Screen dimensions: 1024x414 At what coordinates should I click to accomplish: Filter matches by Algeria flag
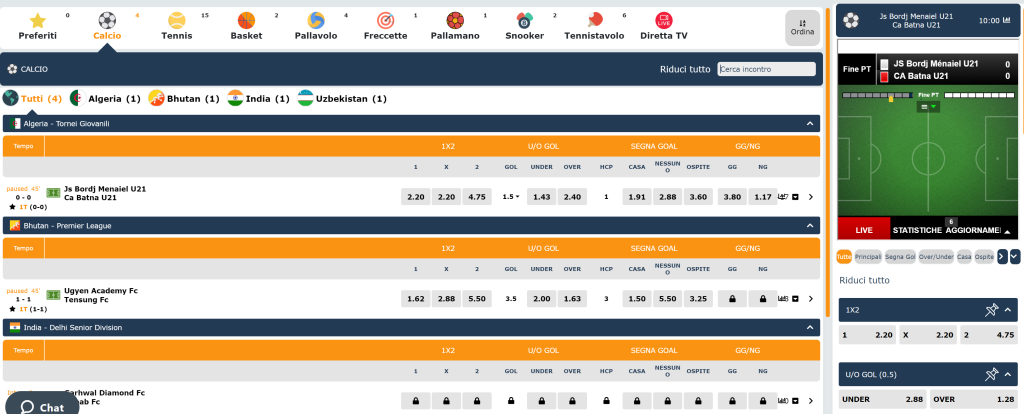[78, 99]
